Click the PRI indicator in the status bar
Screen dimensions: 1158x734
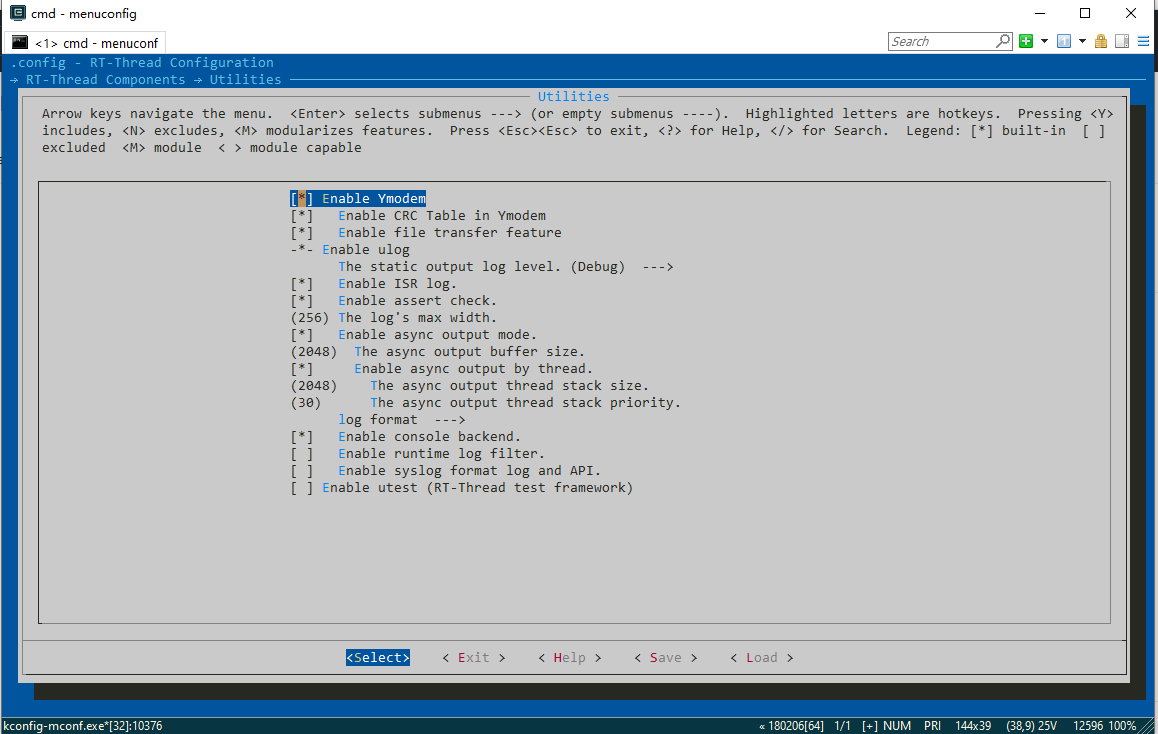[x=932, y=725]
